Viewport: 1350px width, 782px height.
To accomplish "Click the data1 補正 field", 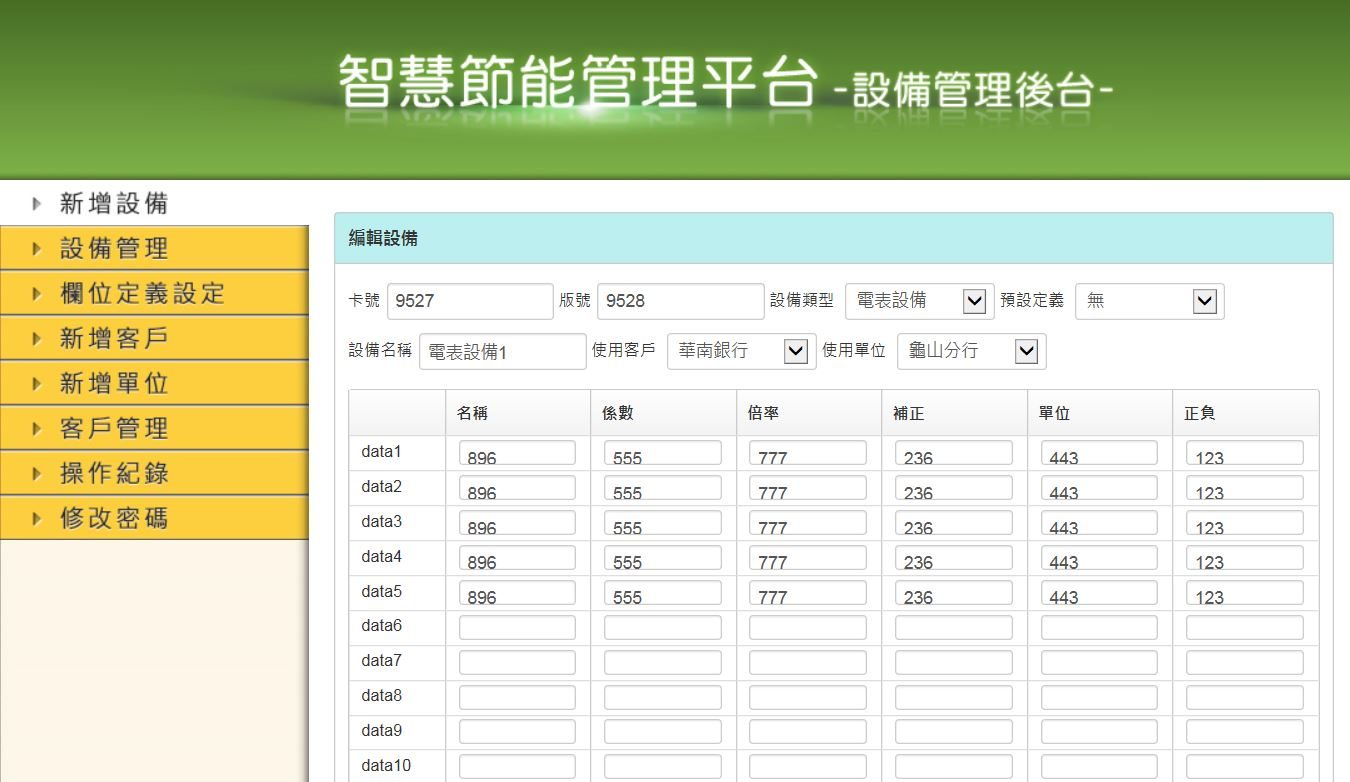I will pyautogui.click(x=954, y=453).
